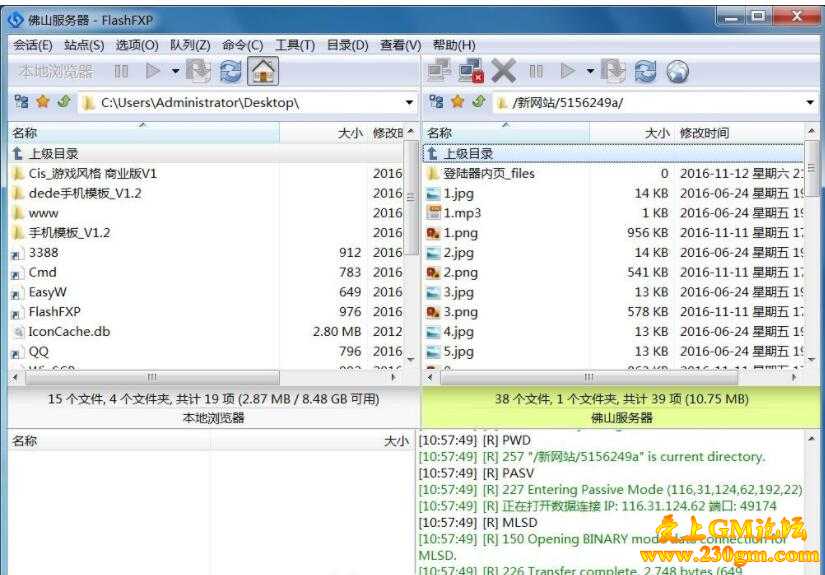Click the remote pane pause icon
The width and height of the screenshot is (825, 575).
[536, 71]
